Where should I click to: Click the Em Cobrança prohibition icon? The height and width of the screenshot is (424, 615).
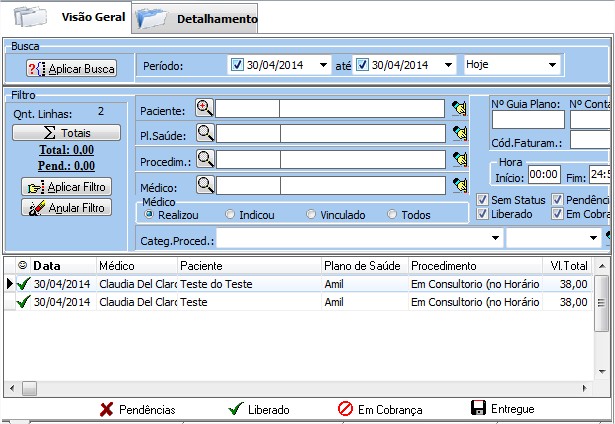point(345,409)
